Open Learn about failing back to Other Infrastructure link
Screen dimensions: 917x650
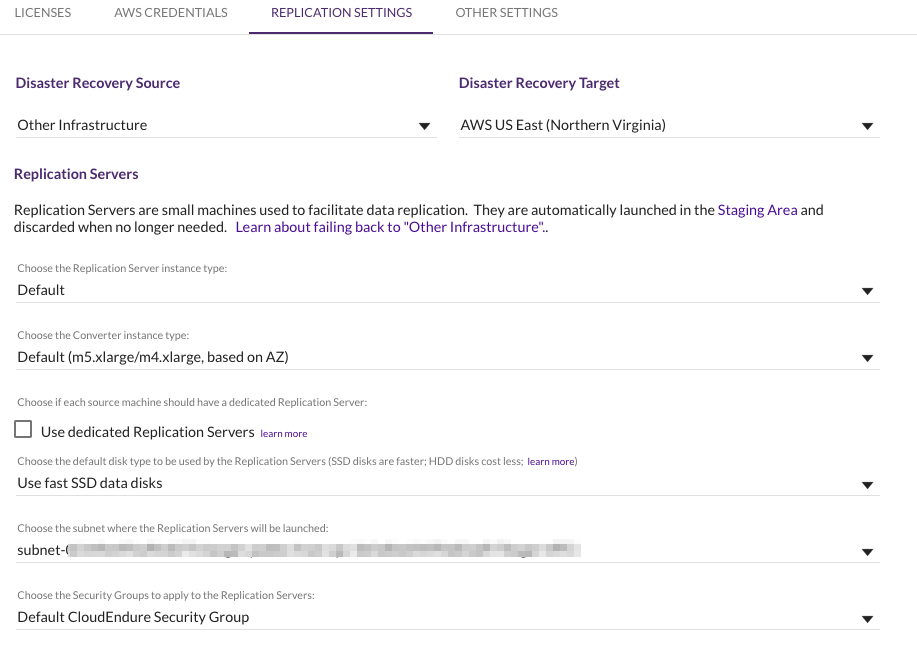[392, 227]
